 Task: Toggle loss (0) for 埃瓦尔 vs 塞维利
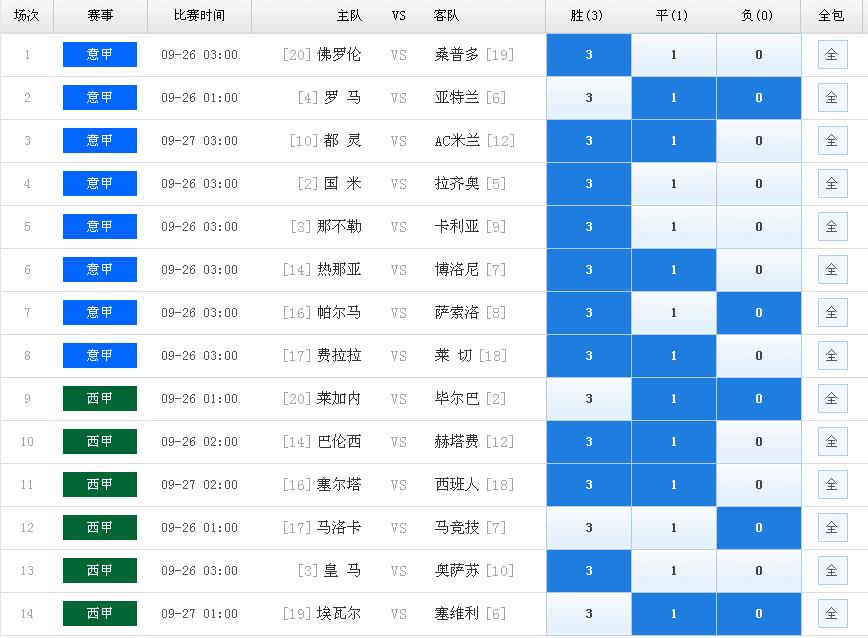[758, 614]
